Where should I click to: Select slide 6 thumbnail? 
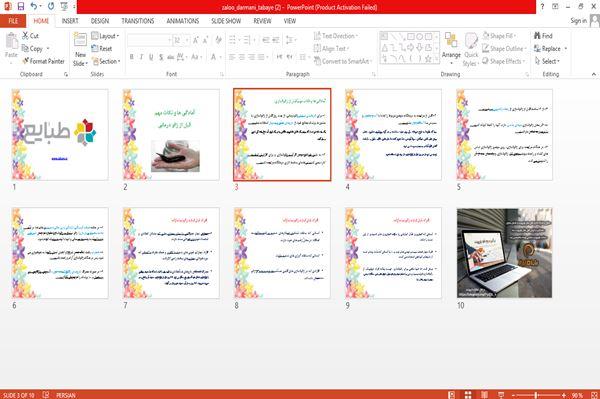coord(60,253)
